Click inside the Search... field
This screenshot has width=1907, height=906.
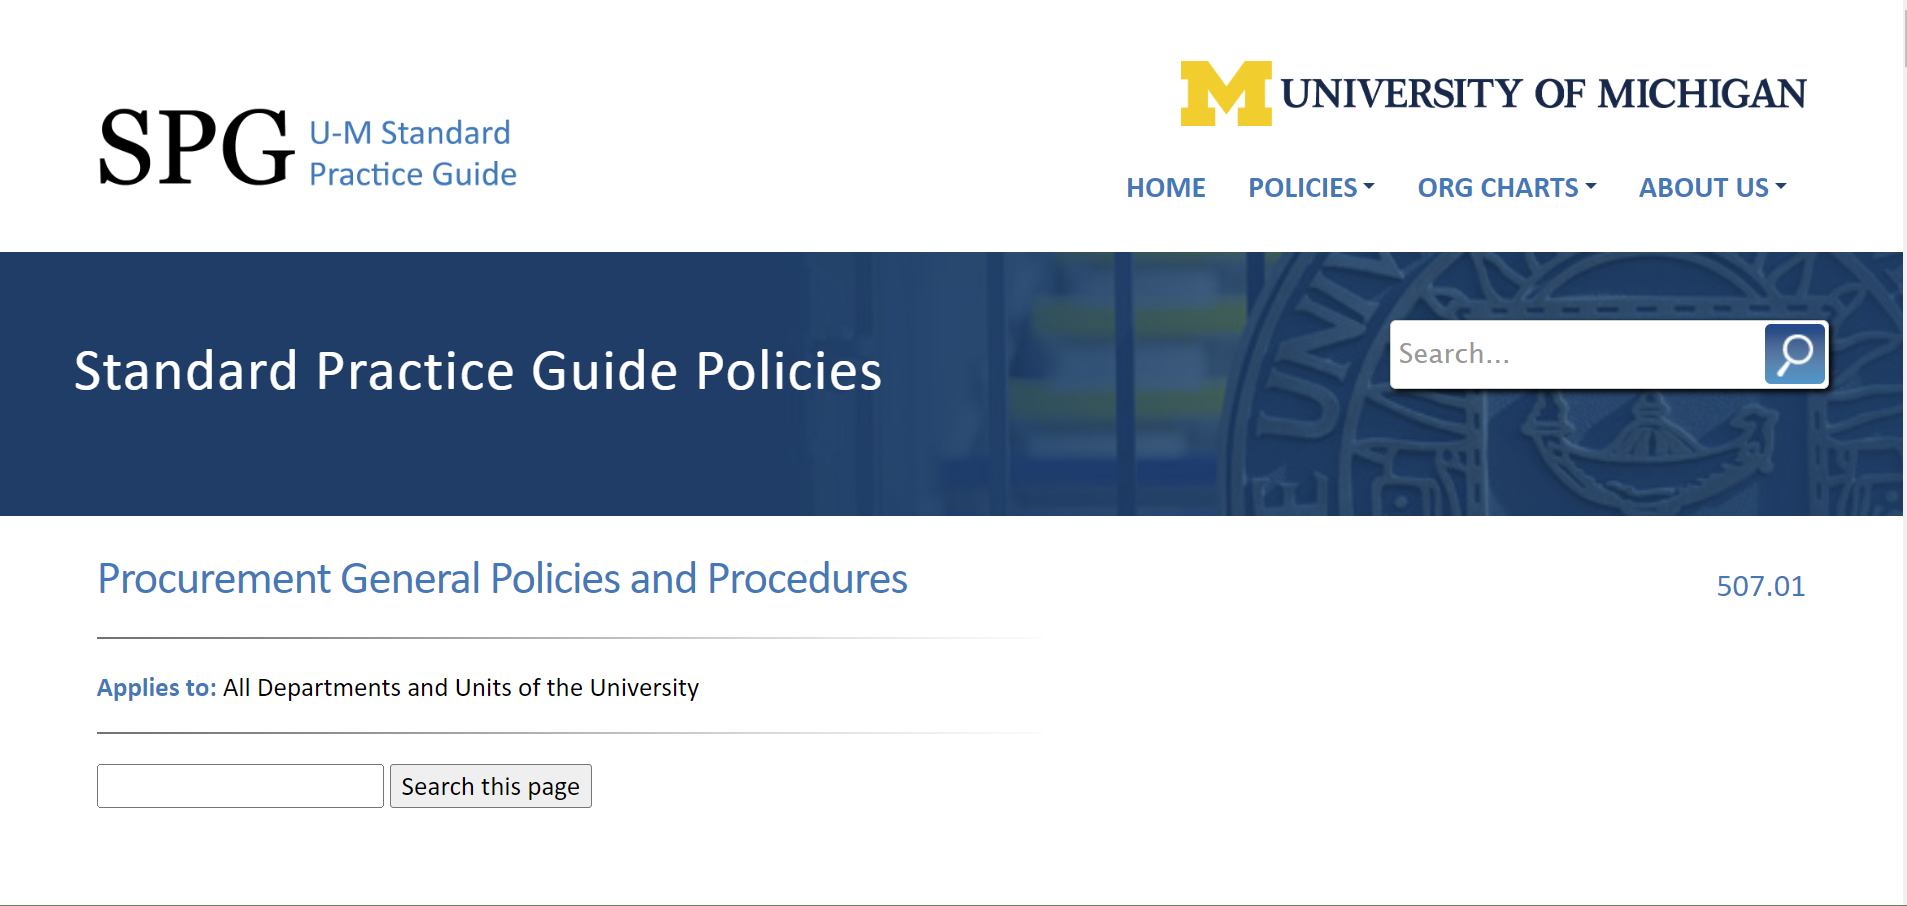click(1570, 354)
